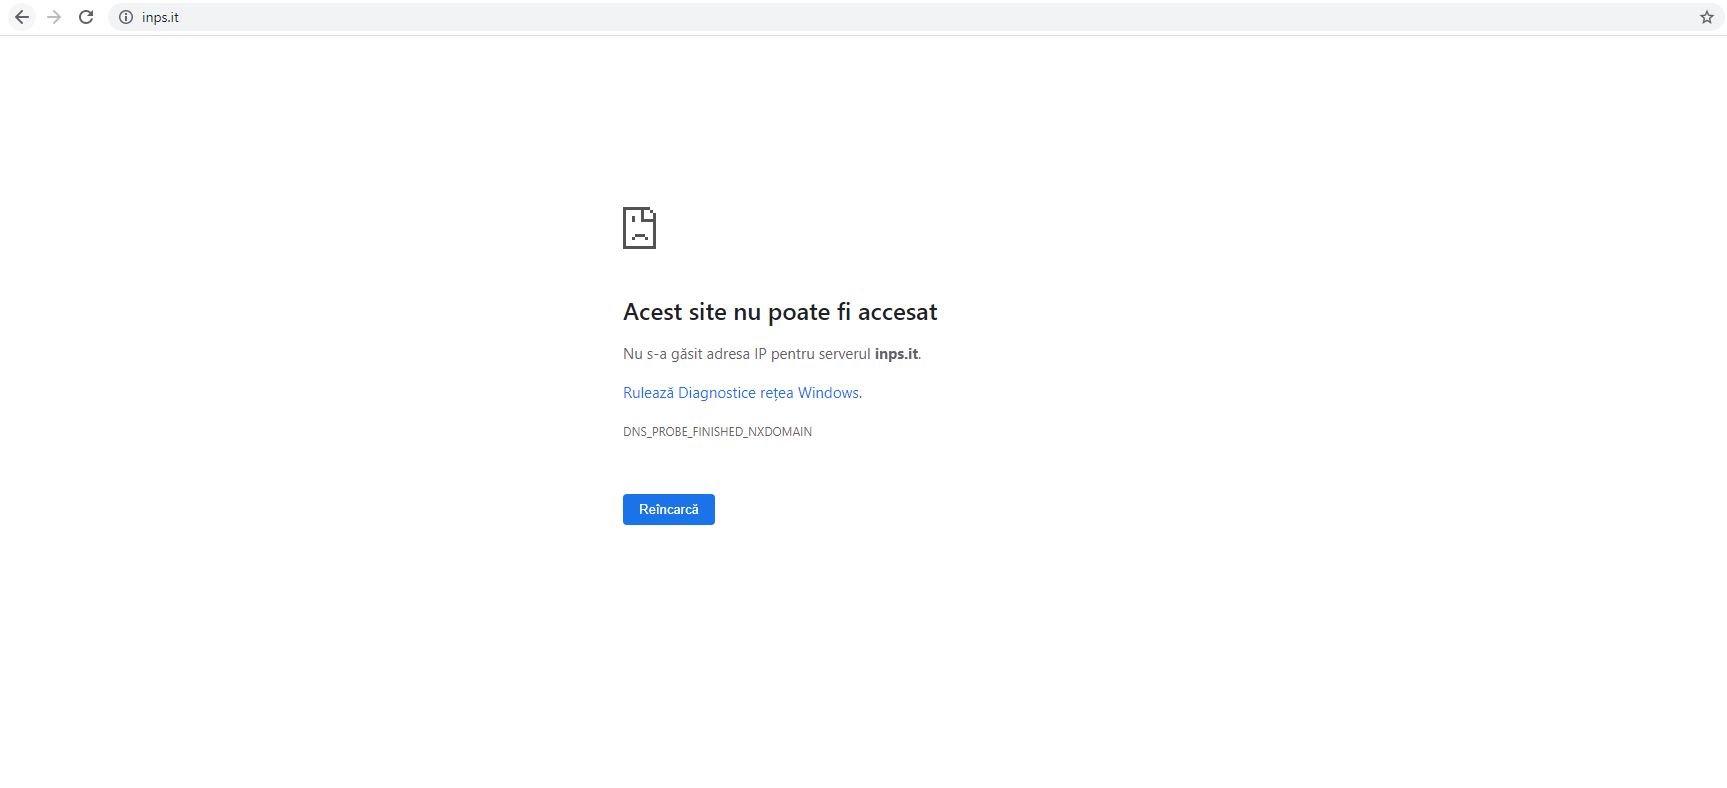Bookmark this page with the star icon
The height and width of the screenshot is (788, 1727).
[x=1707, y=17]
